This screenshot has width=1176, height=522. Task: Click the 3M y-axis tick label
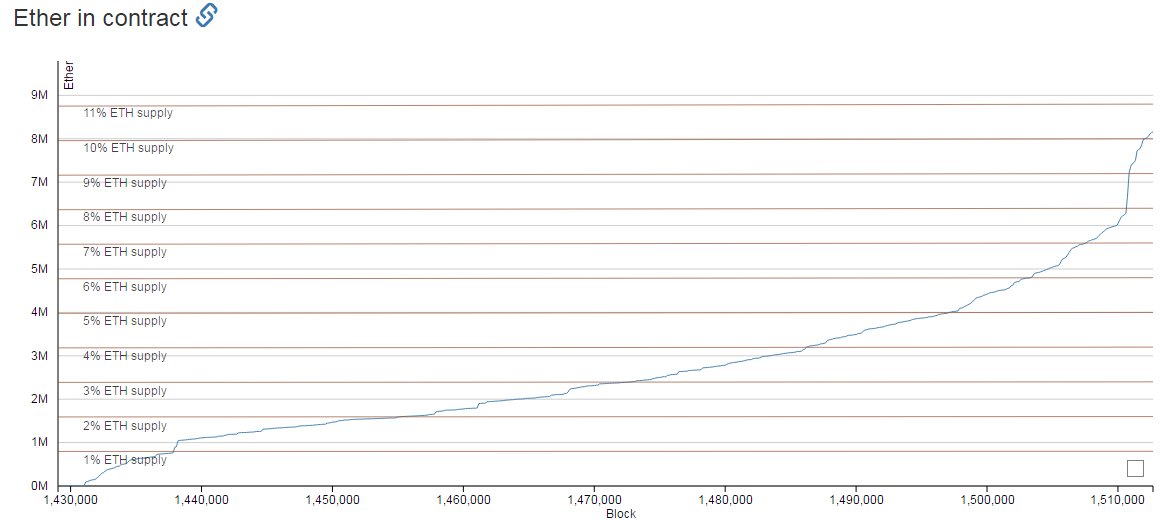click(x=40, y=356)
